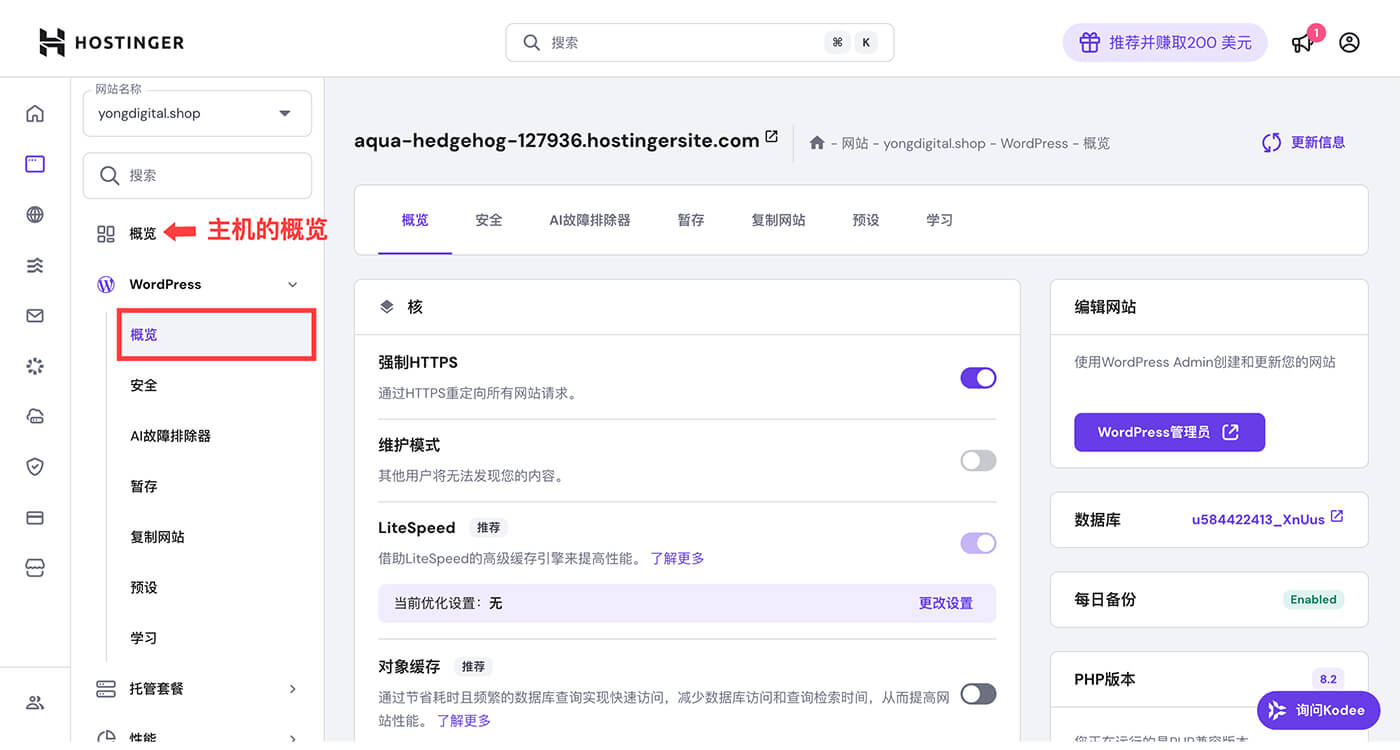Click the 8.2 PHP version badge

[1328, 679]
